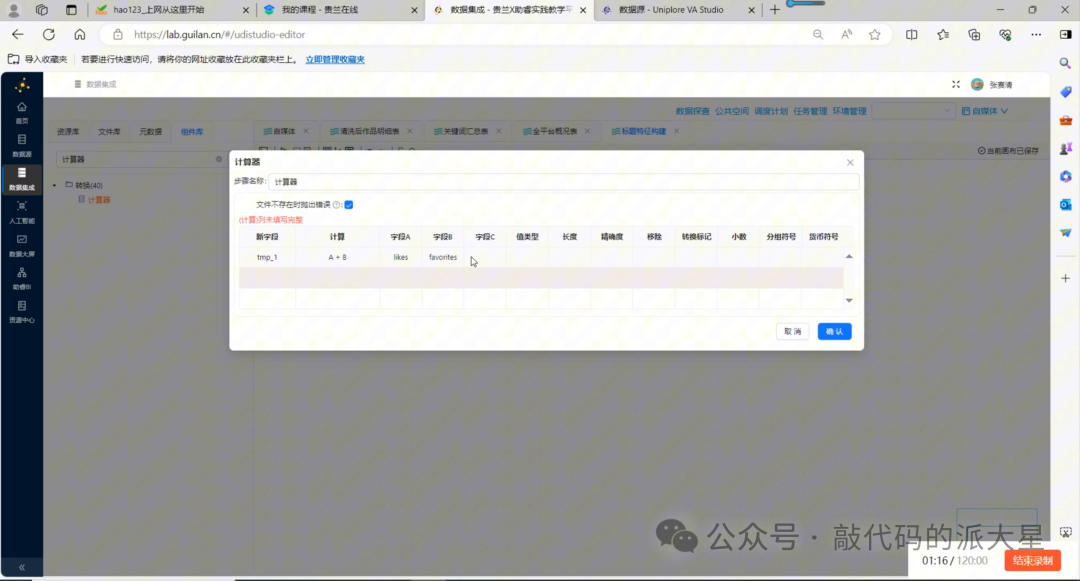This screenshot has height=581, width=1080.
Task: Click browser refresh button
Action: point(48,34)
